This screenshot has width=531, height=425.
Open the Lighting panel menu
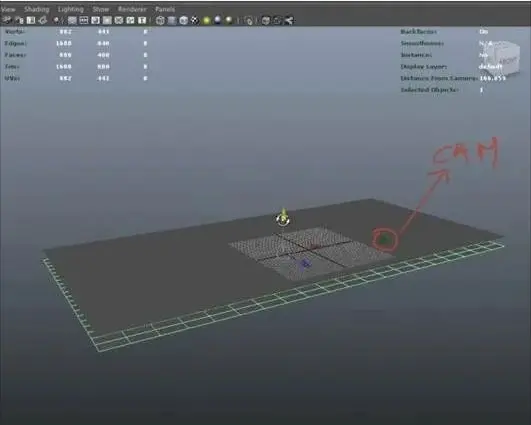[x=70, y=9]
